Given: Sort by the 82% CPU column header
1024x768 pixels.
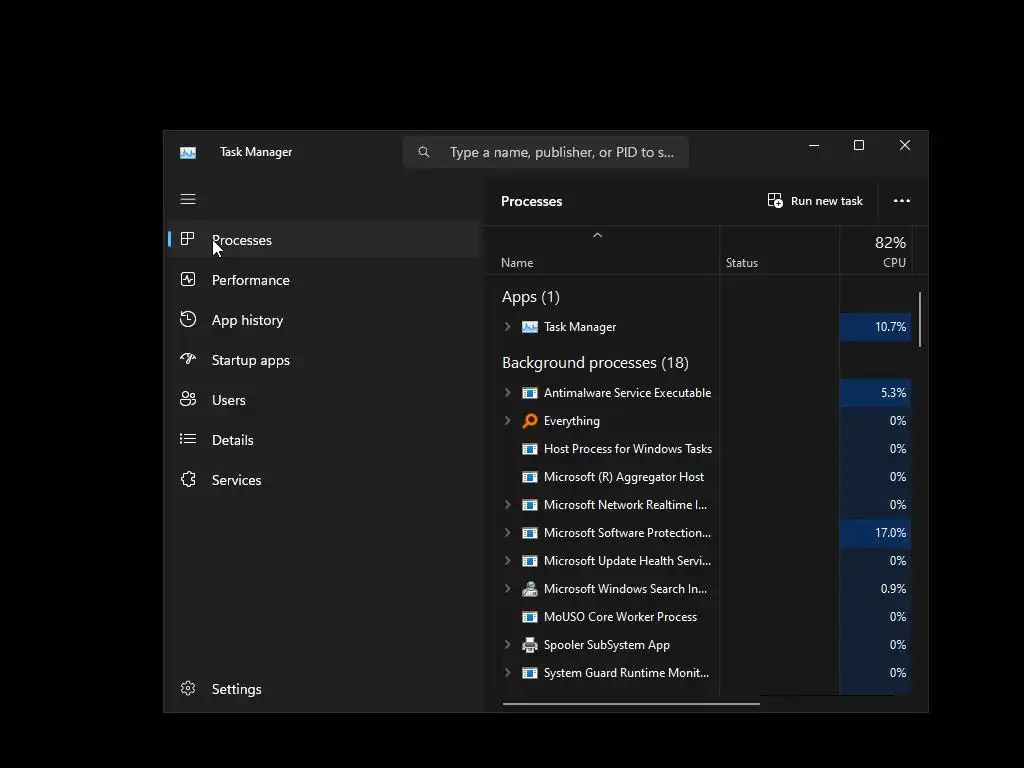Looking at the screenshot, I should pos(876,250).
